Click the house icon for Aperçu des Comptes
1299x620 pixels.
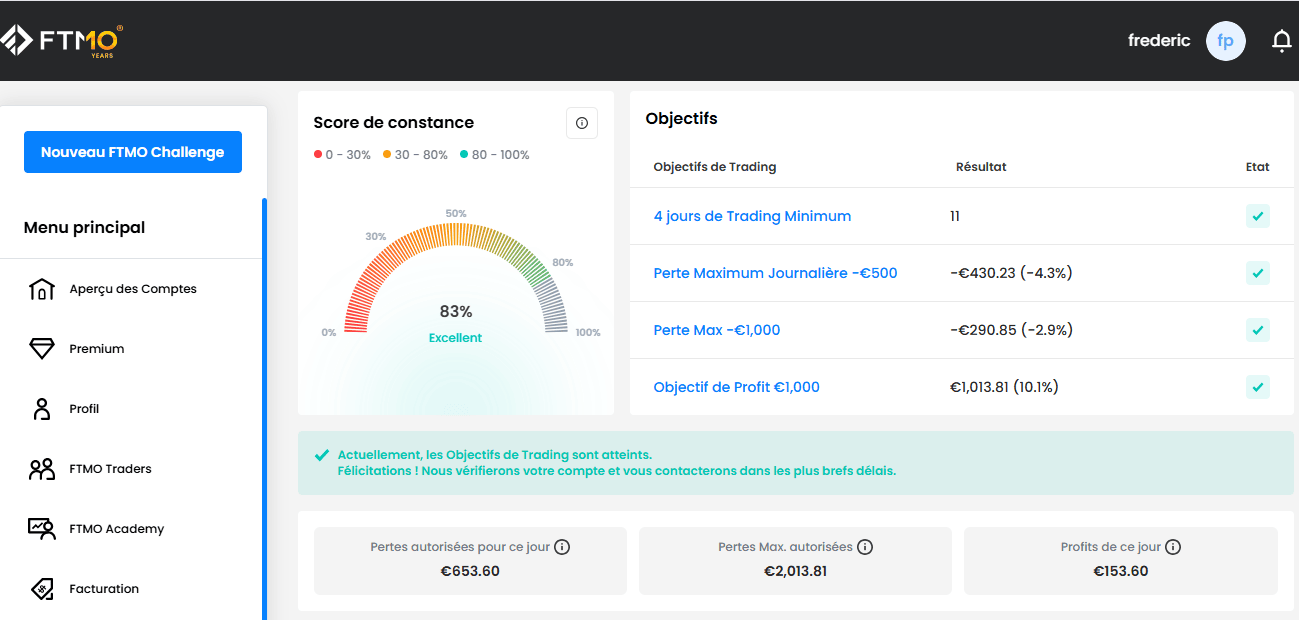[42, 289]
